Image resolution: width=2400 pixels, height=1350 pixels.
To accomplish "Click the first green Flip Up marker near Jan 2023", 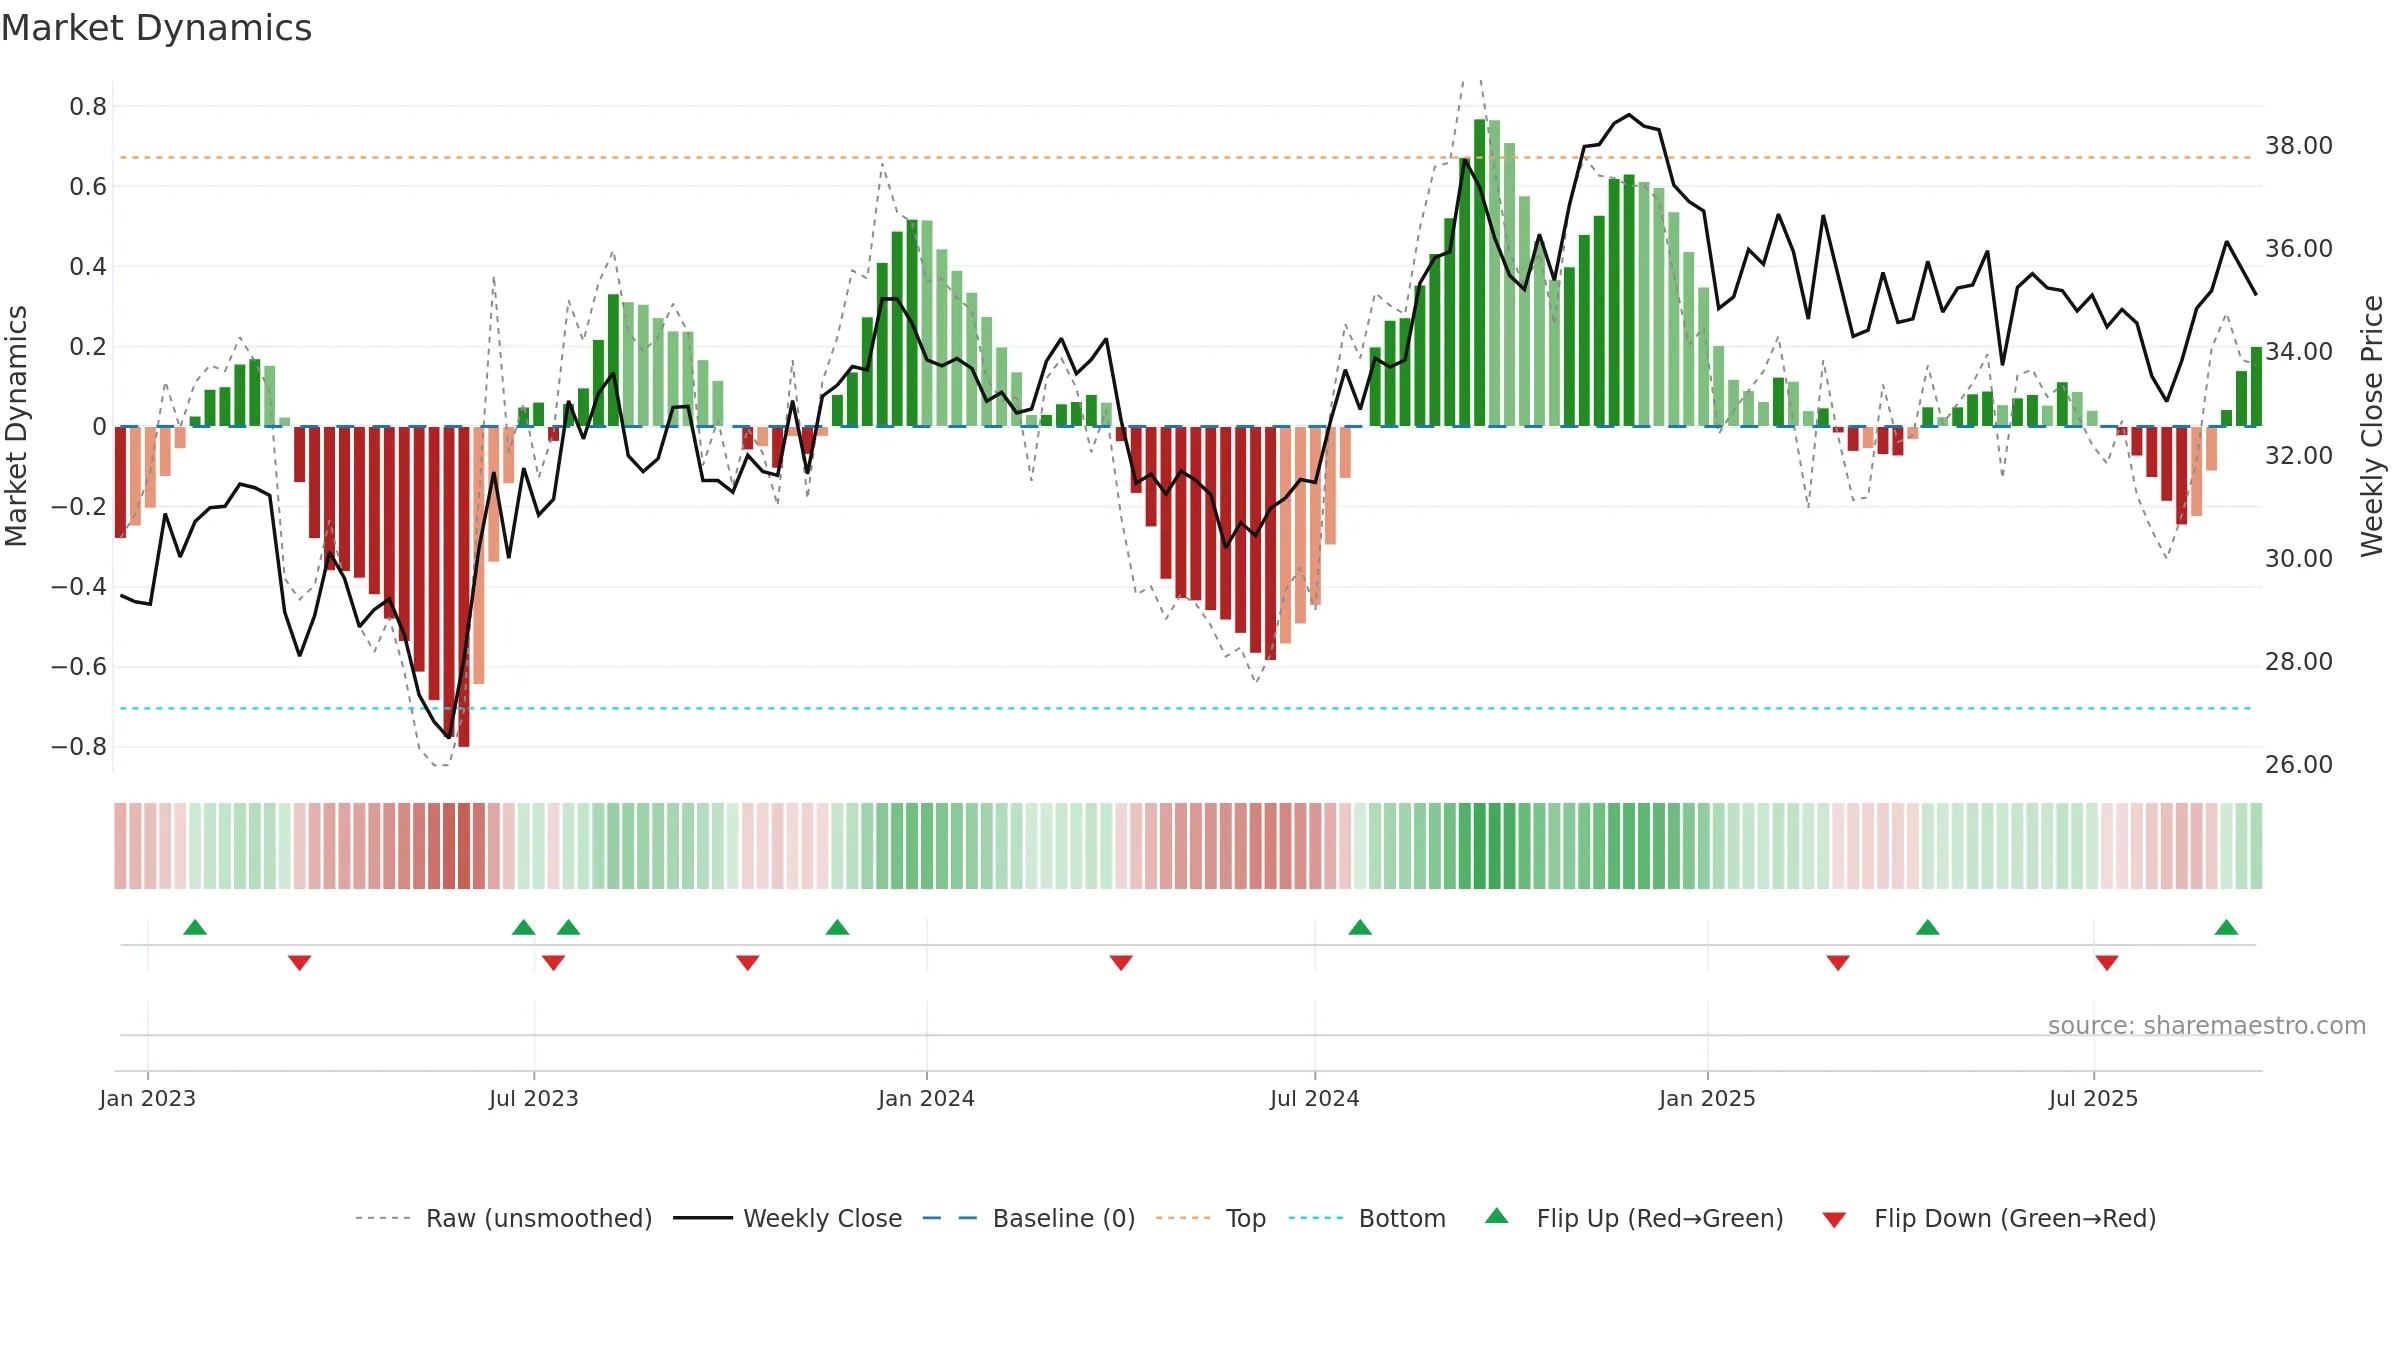I will [x=195, y=927].
